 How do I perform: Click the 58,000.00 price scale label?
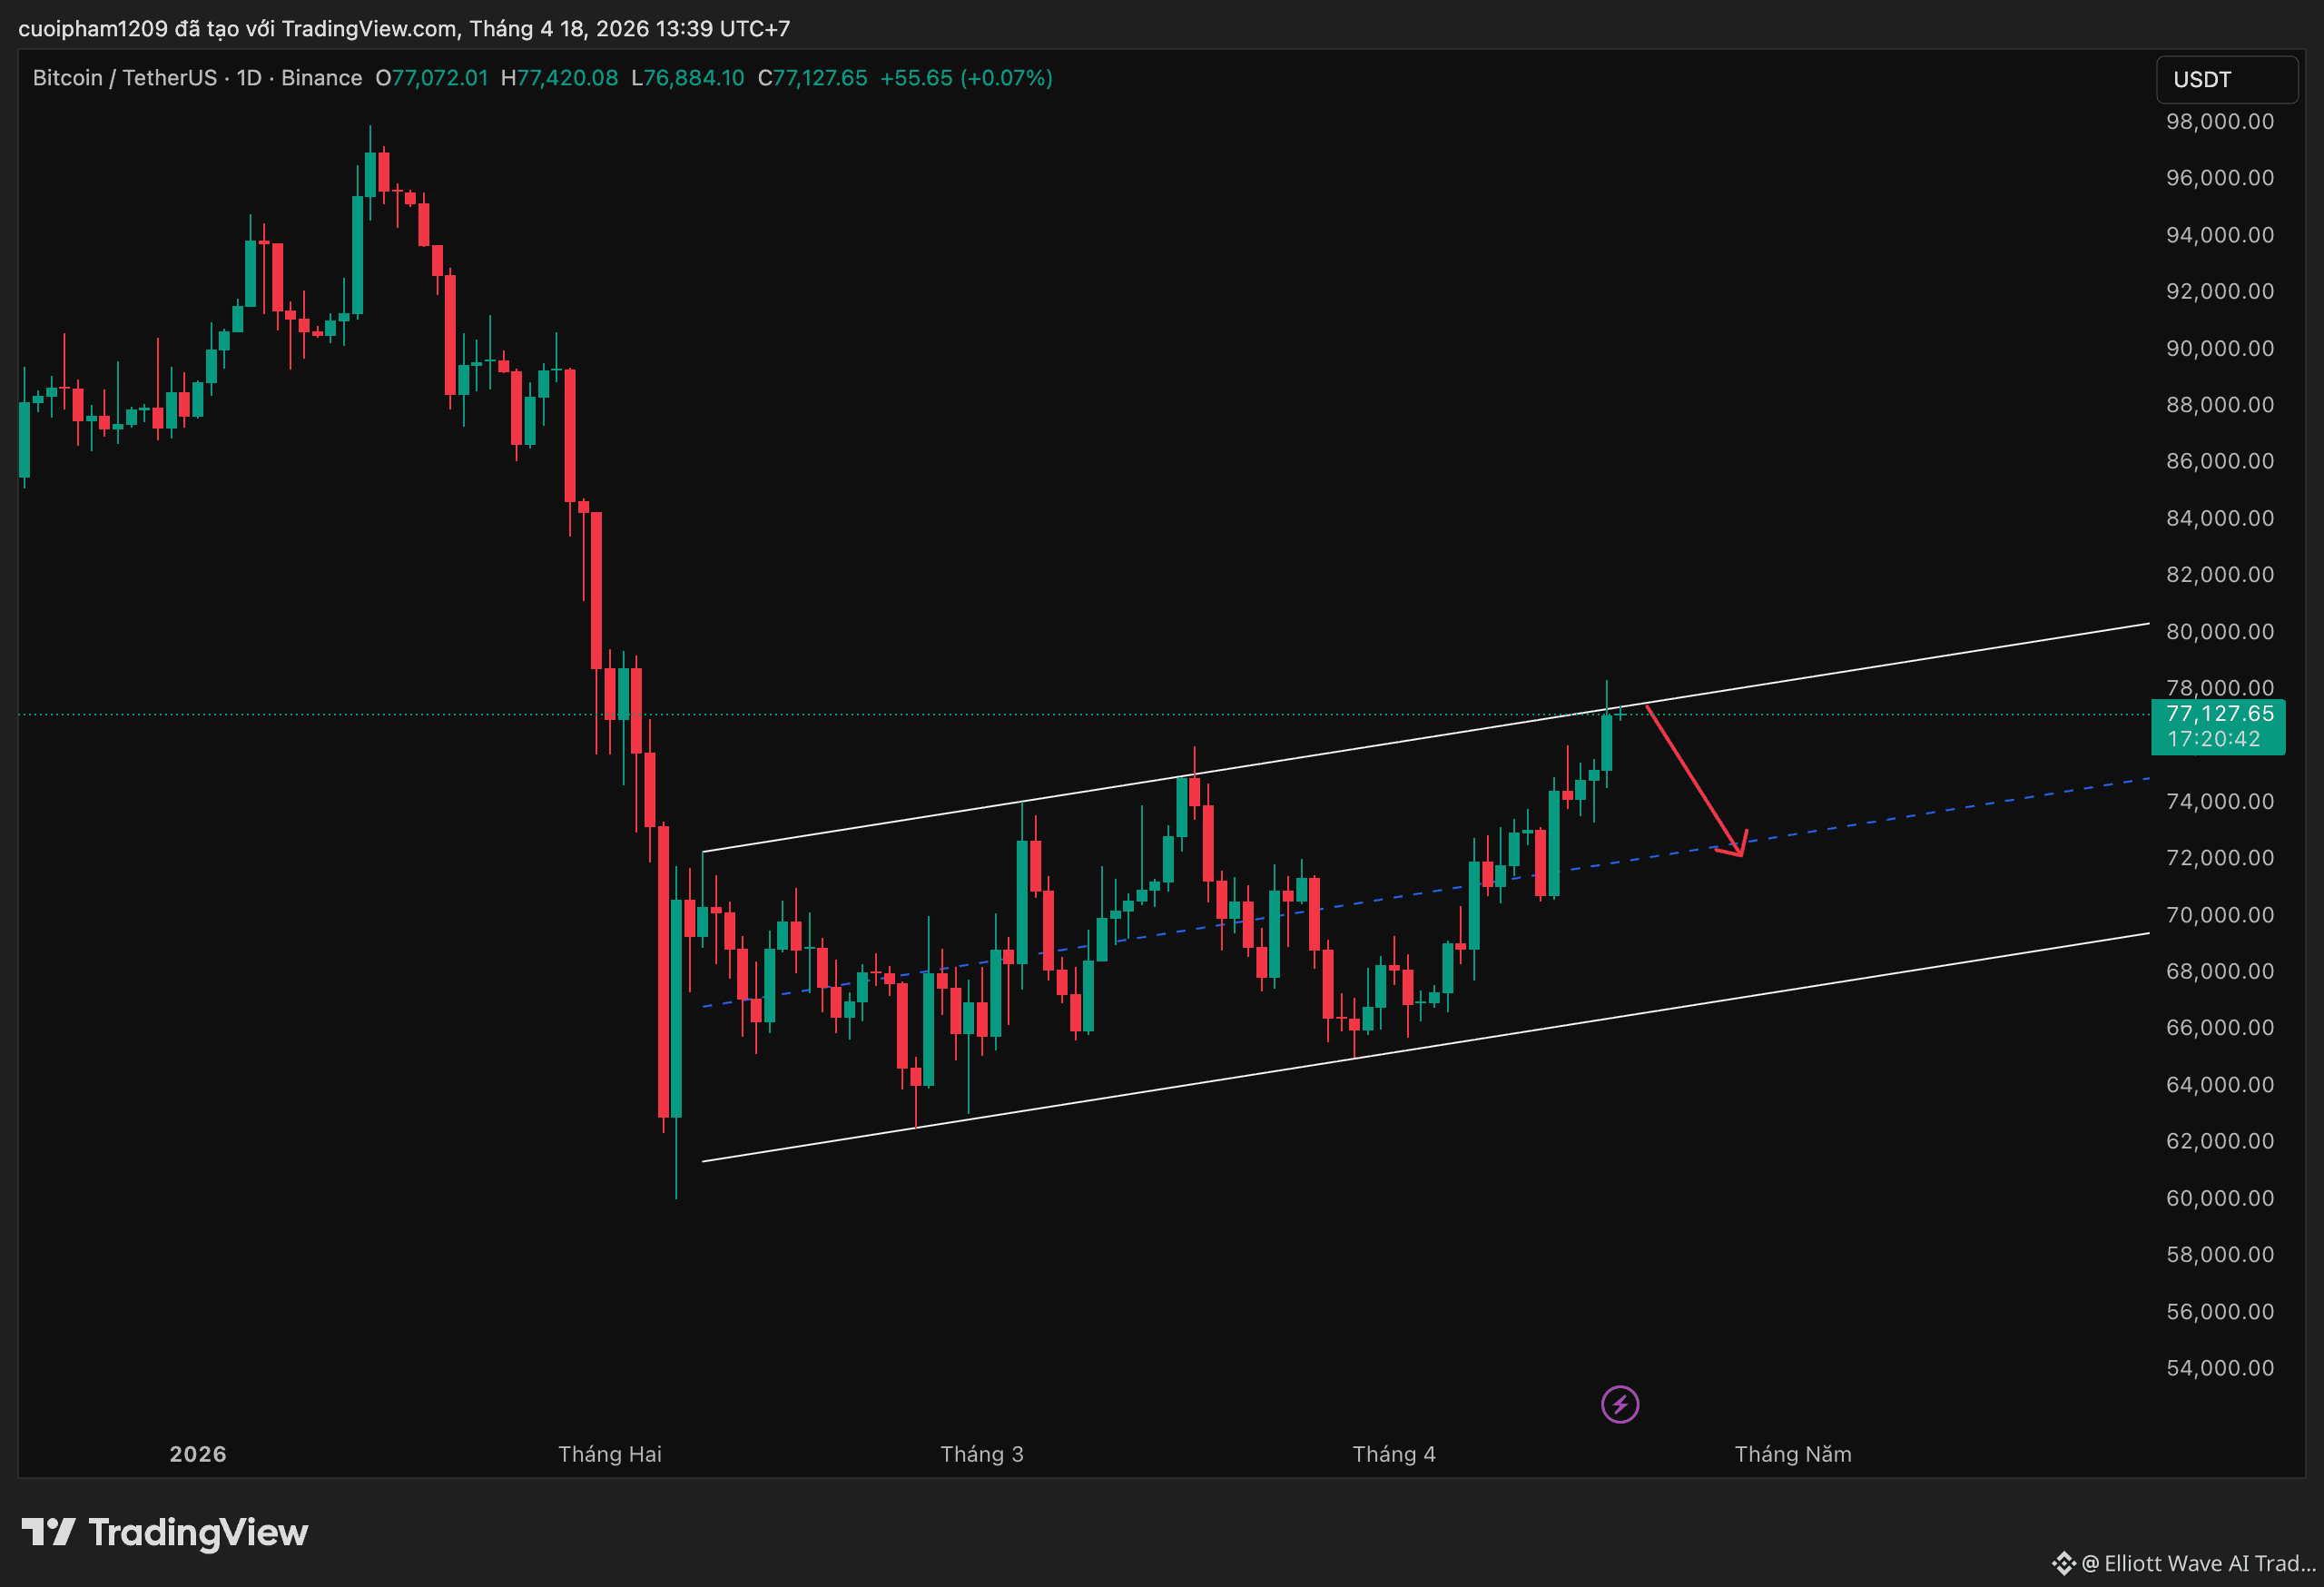tap(2220, 1254)
